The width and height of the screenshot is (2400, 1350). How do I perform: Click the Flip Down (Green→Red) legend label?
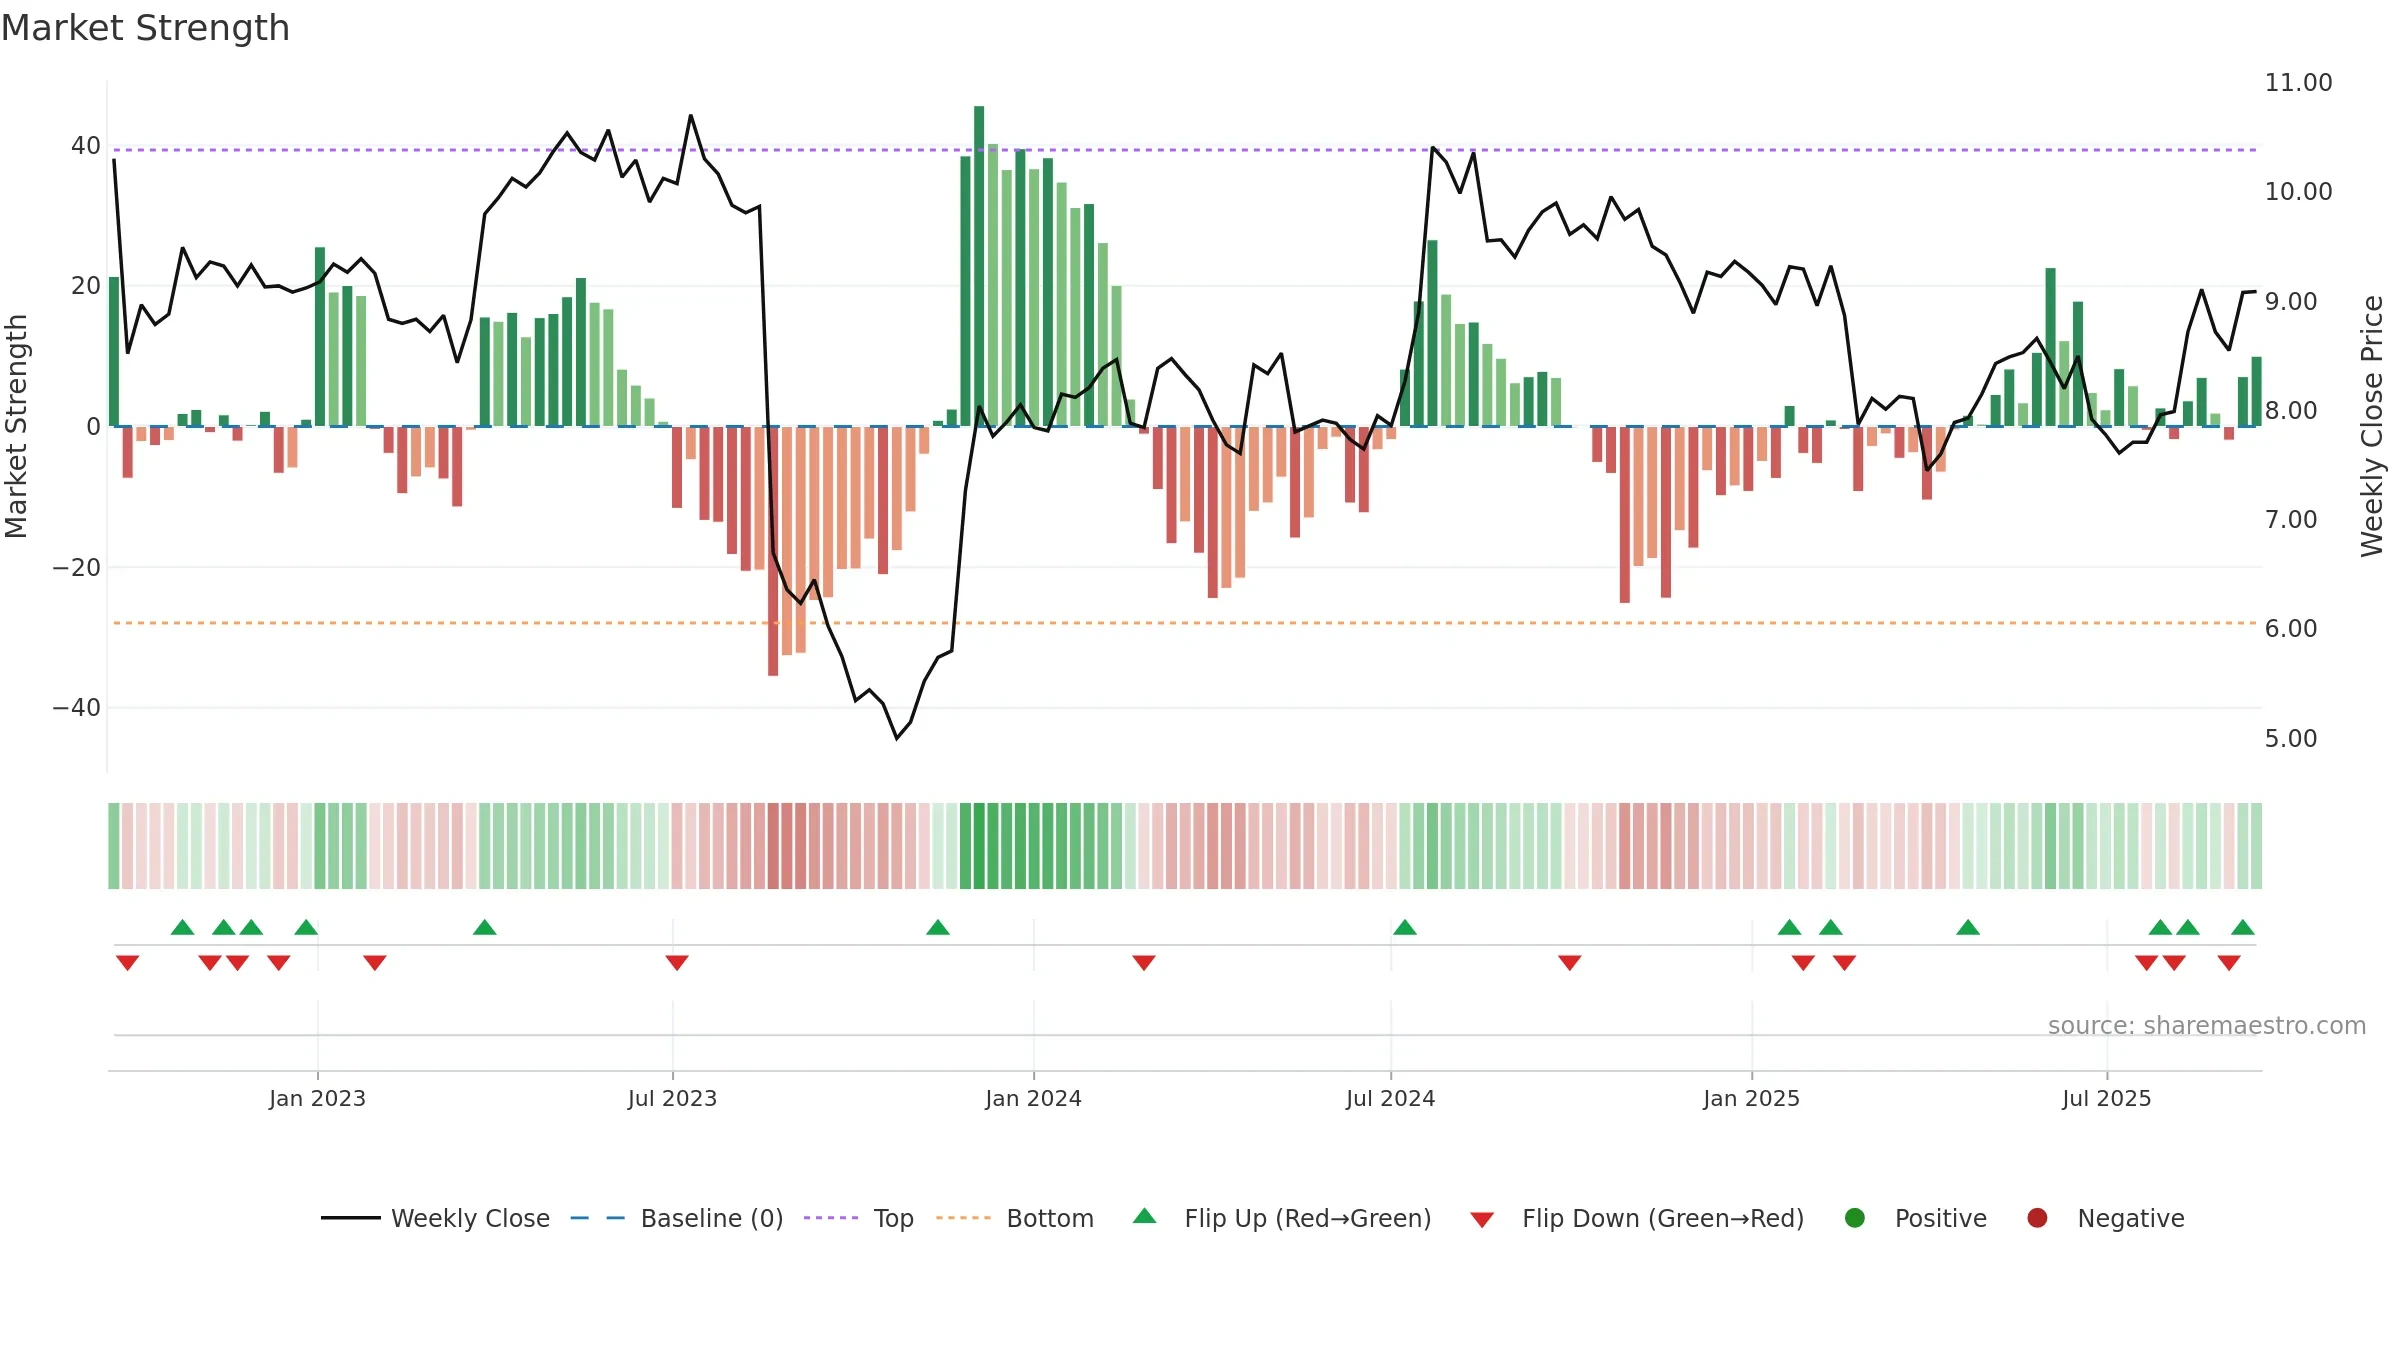click(1663, 1218)
